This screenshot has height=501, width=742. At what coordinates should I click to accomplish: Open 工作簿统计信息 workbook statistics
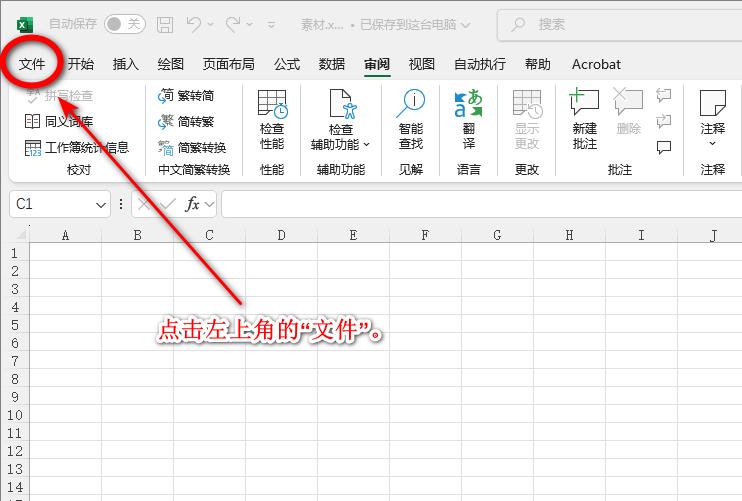click(x=76, y=148)
